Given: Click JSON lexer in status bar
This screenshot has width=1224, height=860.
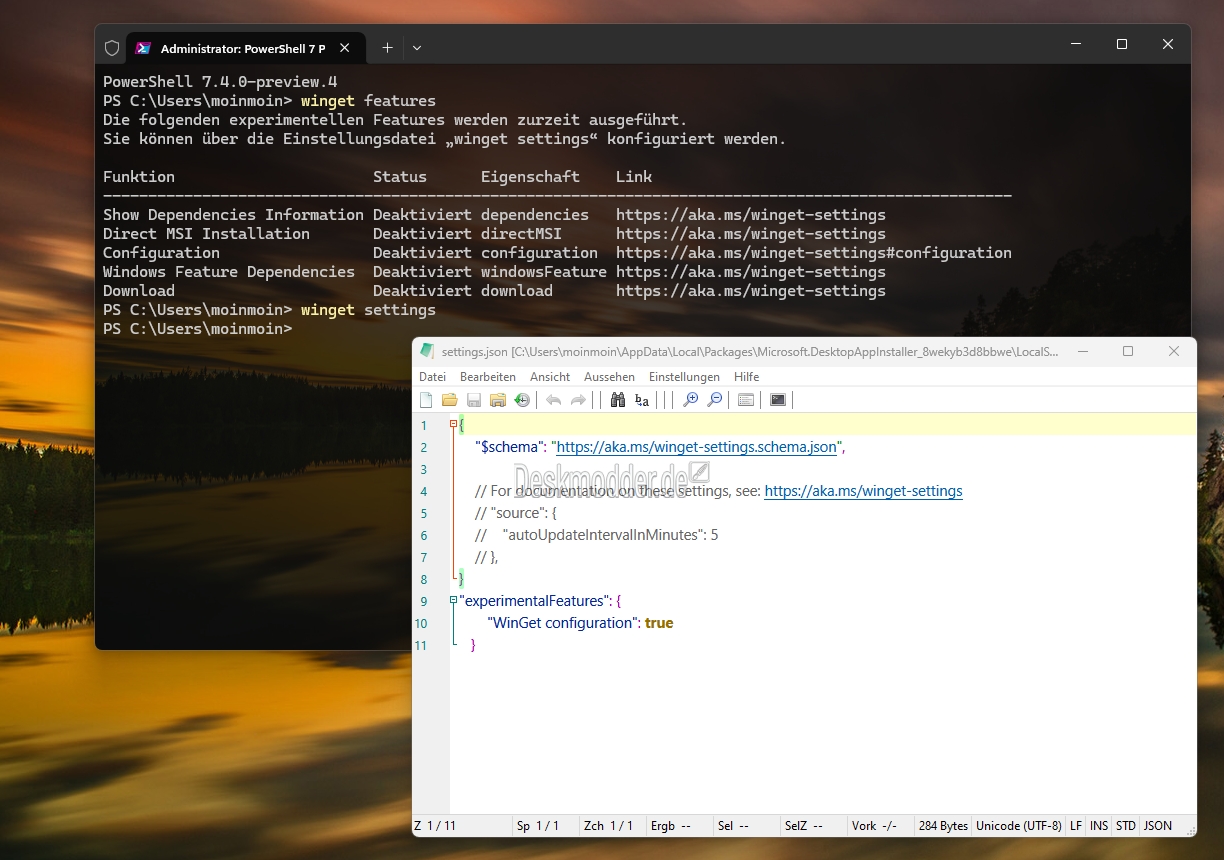Looking at the screenshot, I should coord(1158,826).
